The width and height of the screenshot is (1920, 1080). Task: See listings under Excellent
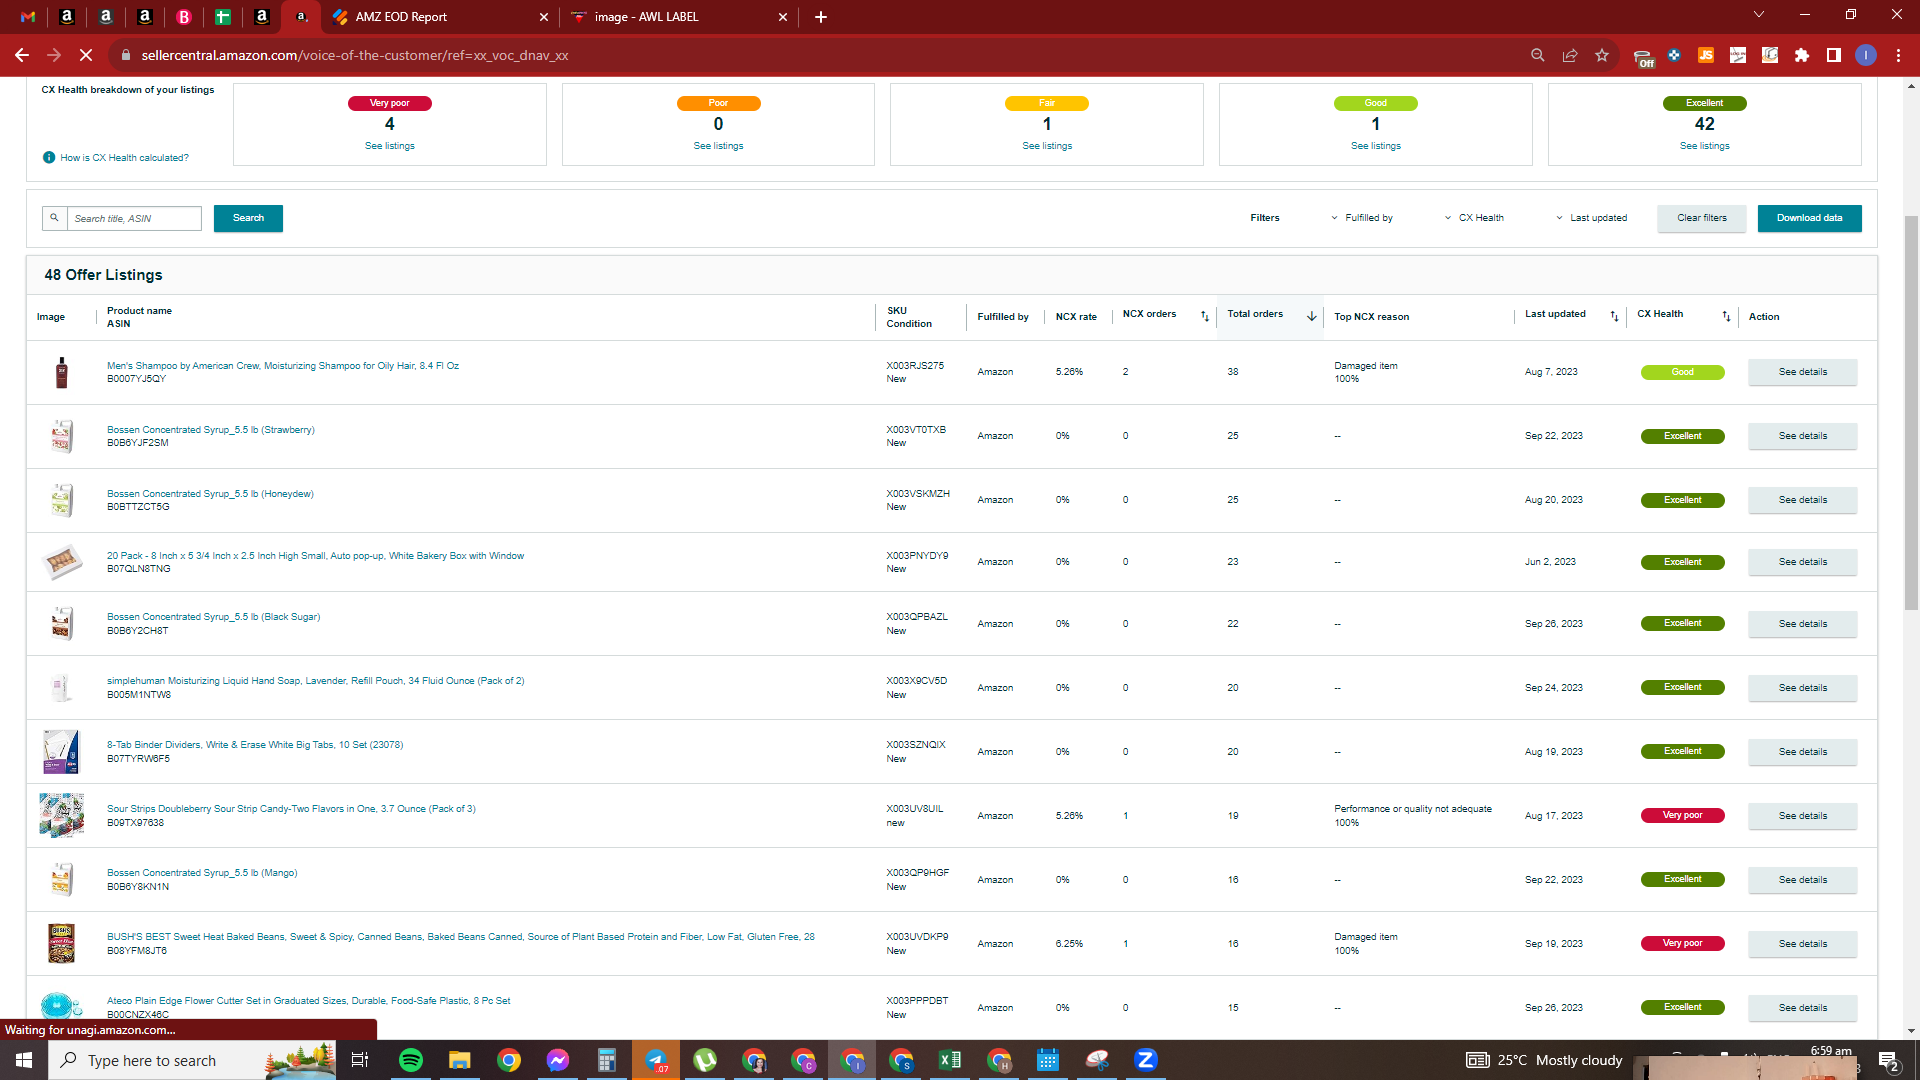pos(1704,146)
